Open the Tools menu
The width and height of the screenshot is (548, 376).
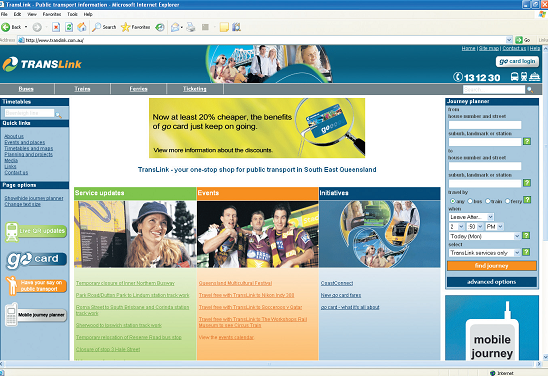click(x=72, y=14)
